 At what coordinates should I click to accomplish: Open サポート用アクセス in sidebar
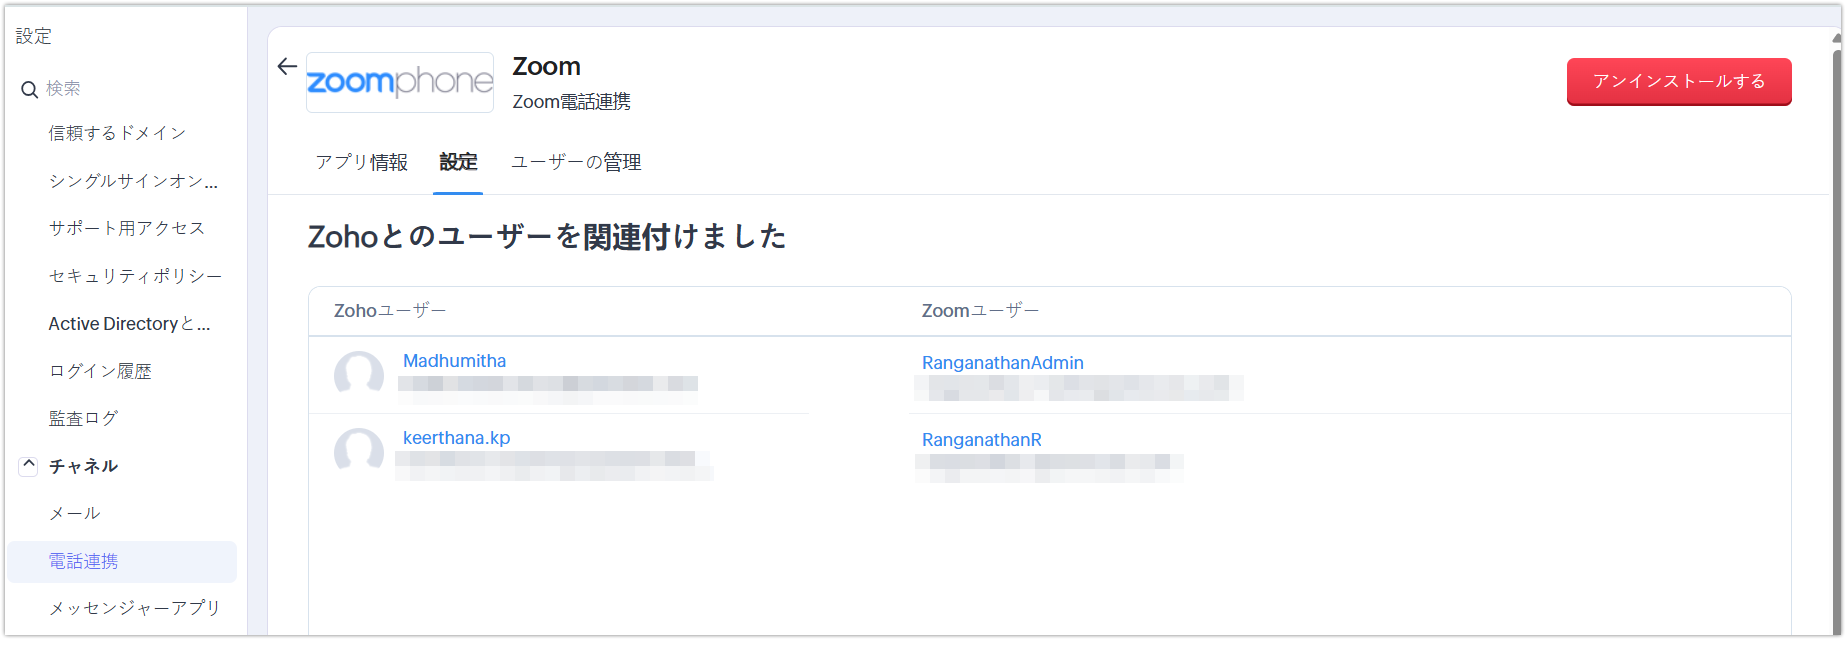pos(127,228)
